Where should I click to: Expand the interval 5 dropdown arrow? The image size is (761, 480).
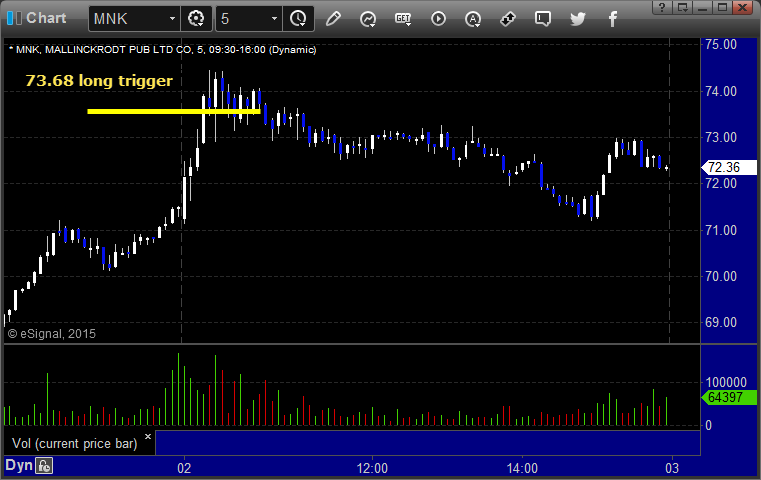coord(274,19)
